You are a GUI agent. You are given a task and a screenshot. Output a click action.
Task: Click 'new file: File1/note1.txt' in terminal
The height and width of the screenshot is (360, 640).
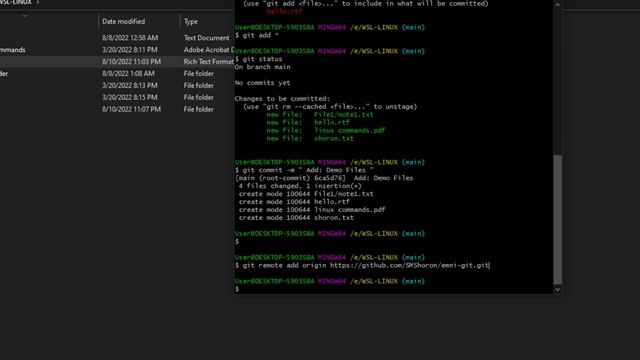(x=320, y=114)
